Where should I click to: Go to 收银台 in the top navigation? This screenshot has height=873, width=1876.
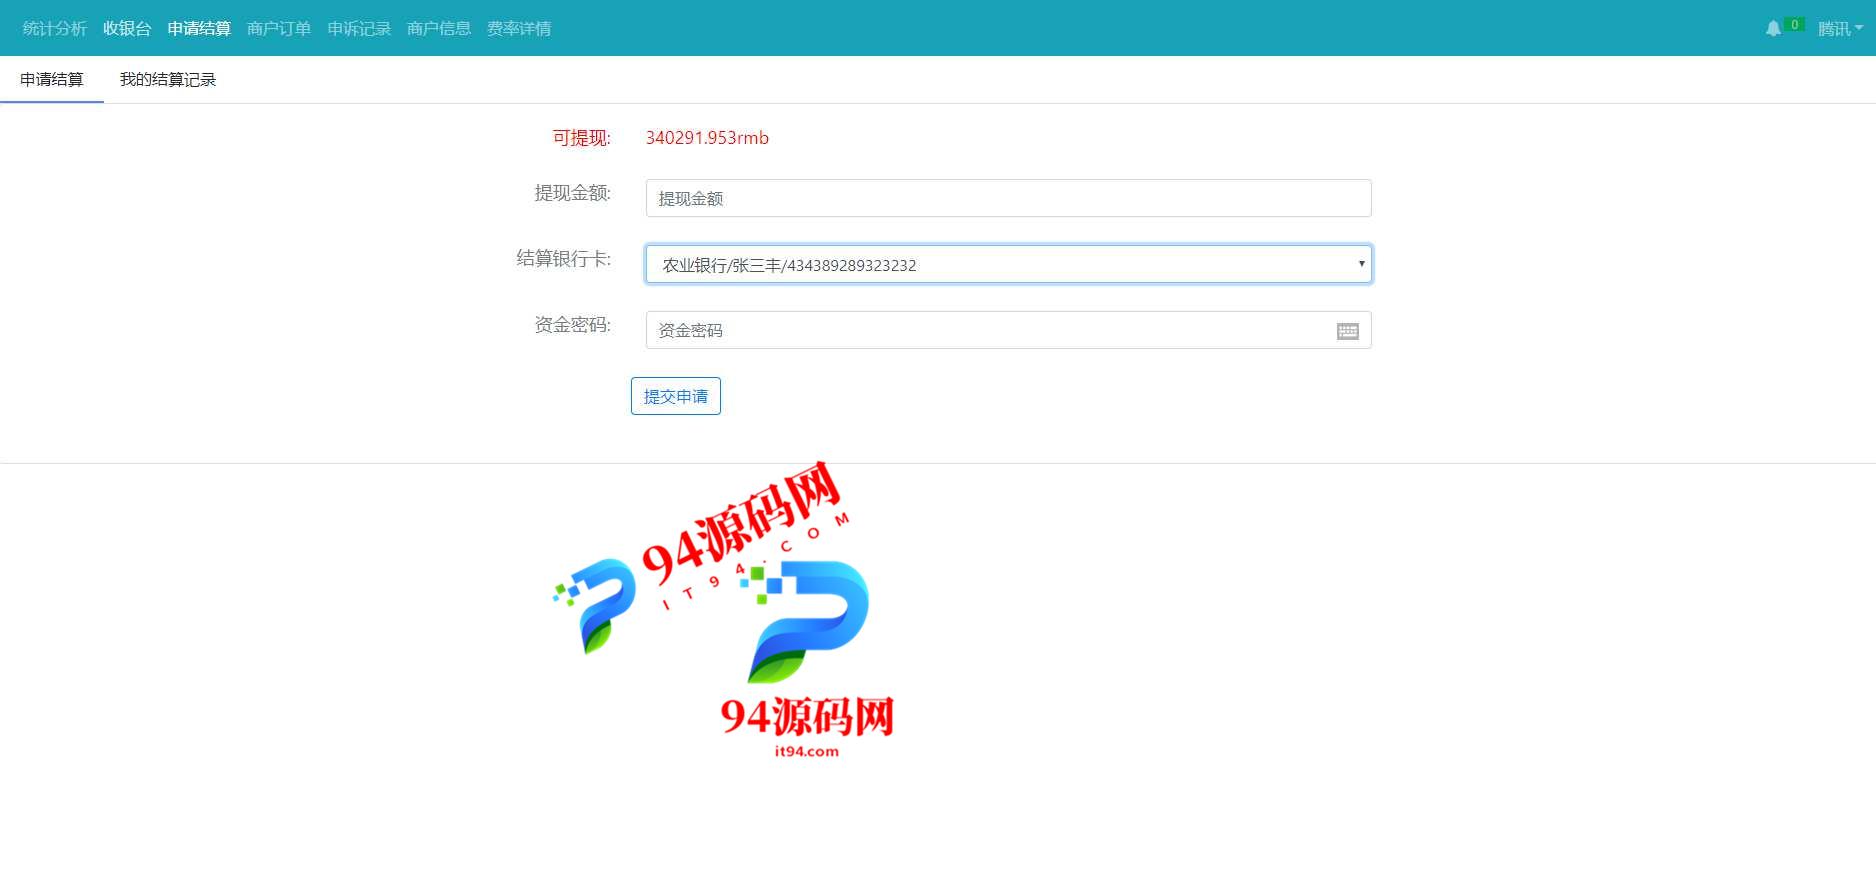pos(127,28)
